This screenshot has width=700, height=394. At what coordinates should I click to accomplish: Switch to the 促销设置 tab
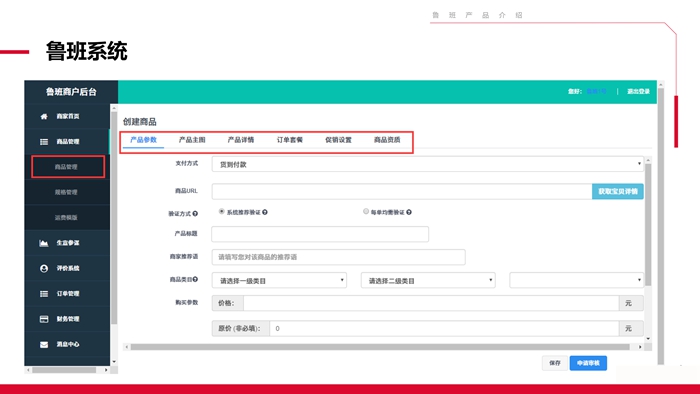click(338, 140)
